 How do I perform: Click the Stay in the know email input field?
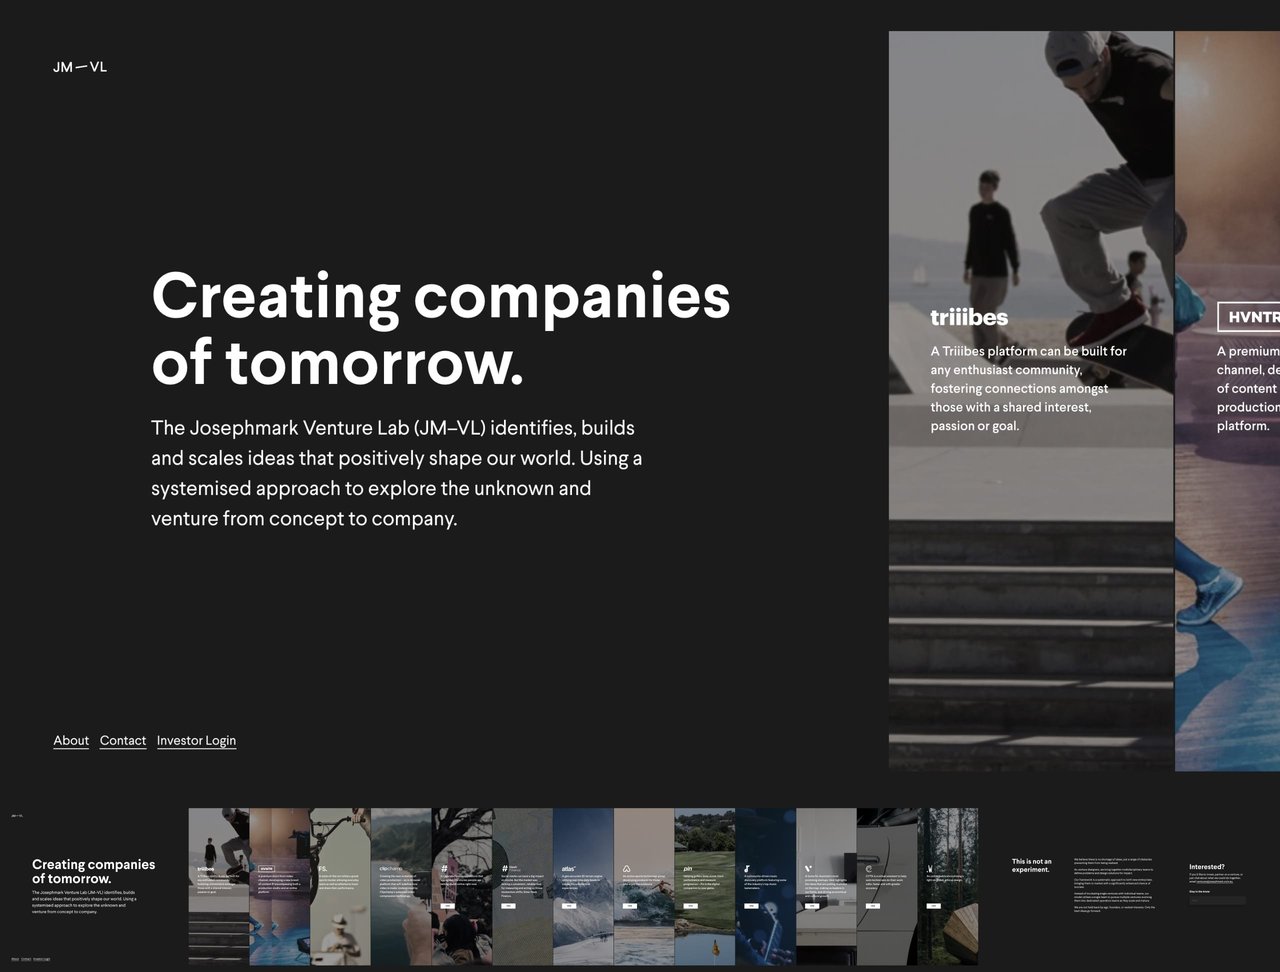[1217, 900]
